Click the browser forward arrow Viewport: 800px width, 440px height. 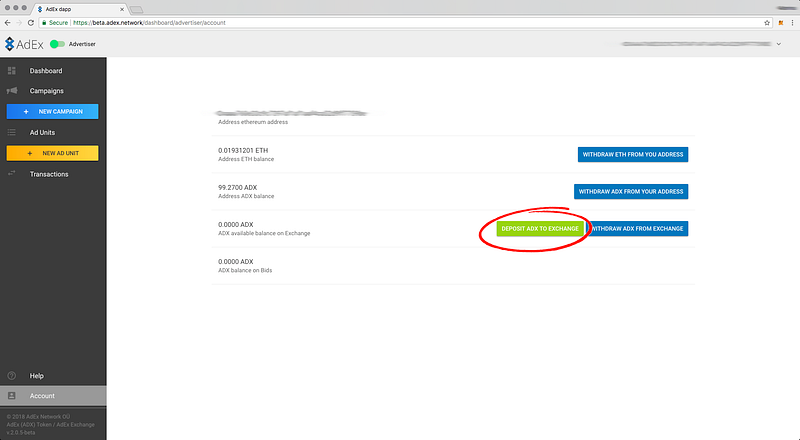[19, 22]
